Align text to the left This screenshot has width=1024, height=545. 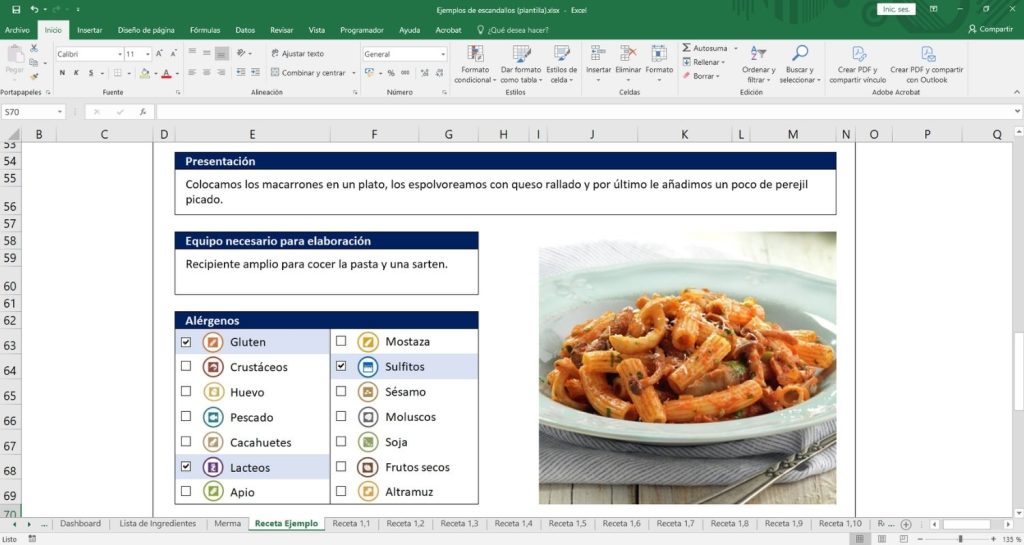coord(192,72)
